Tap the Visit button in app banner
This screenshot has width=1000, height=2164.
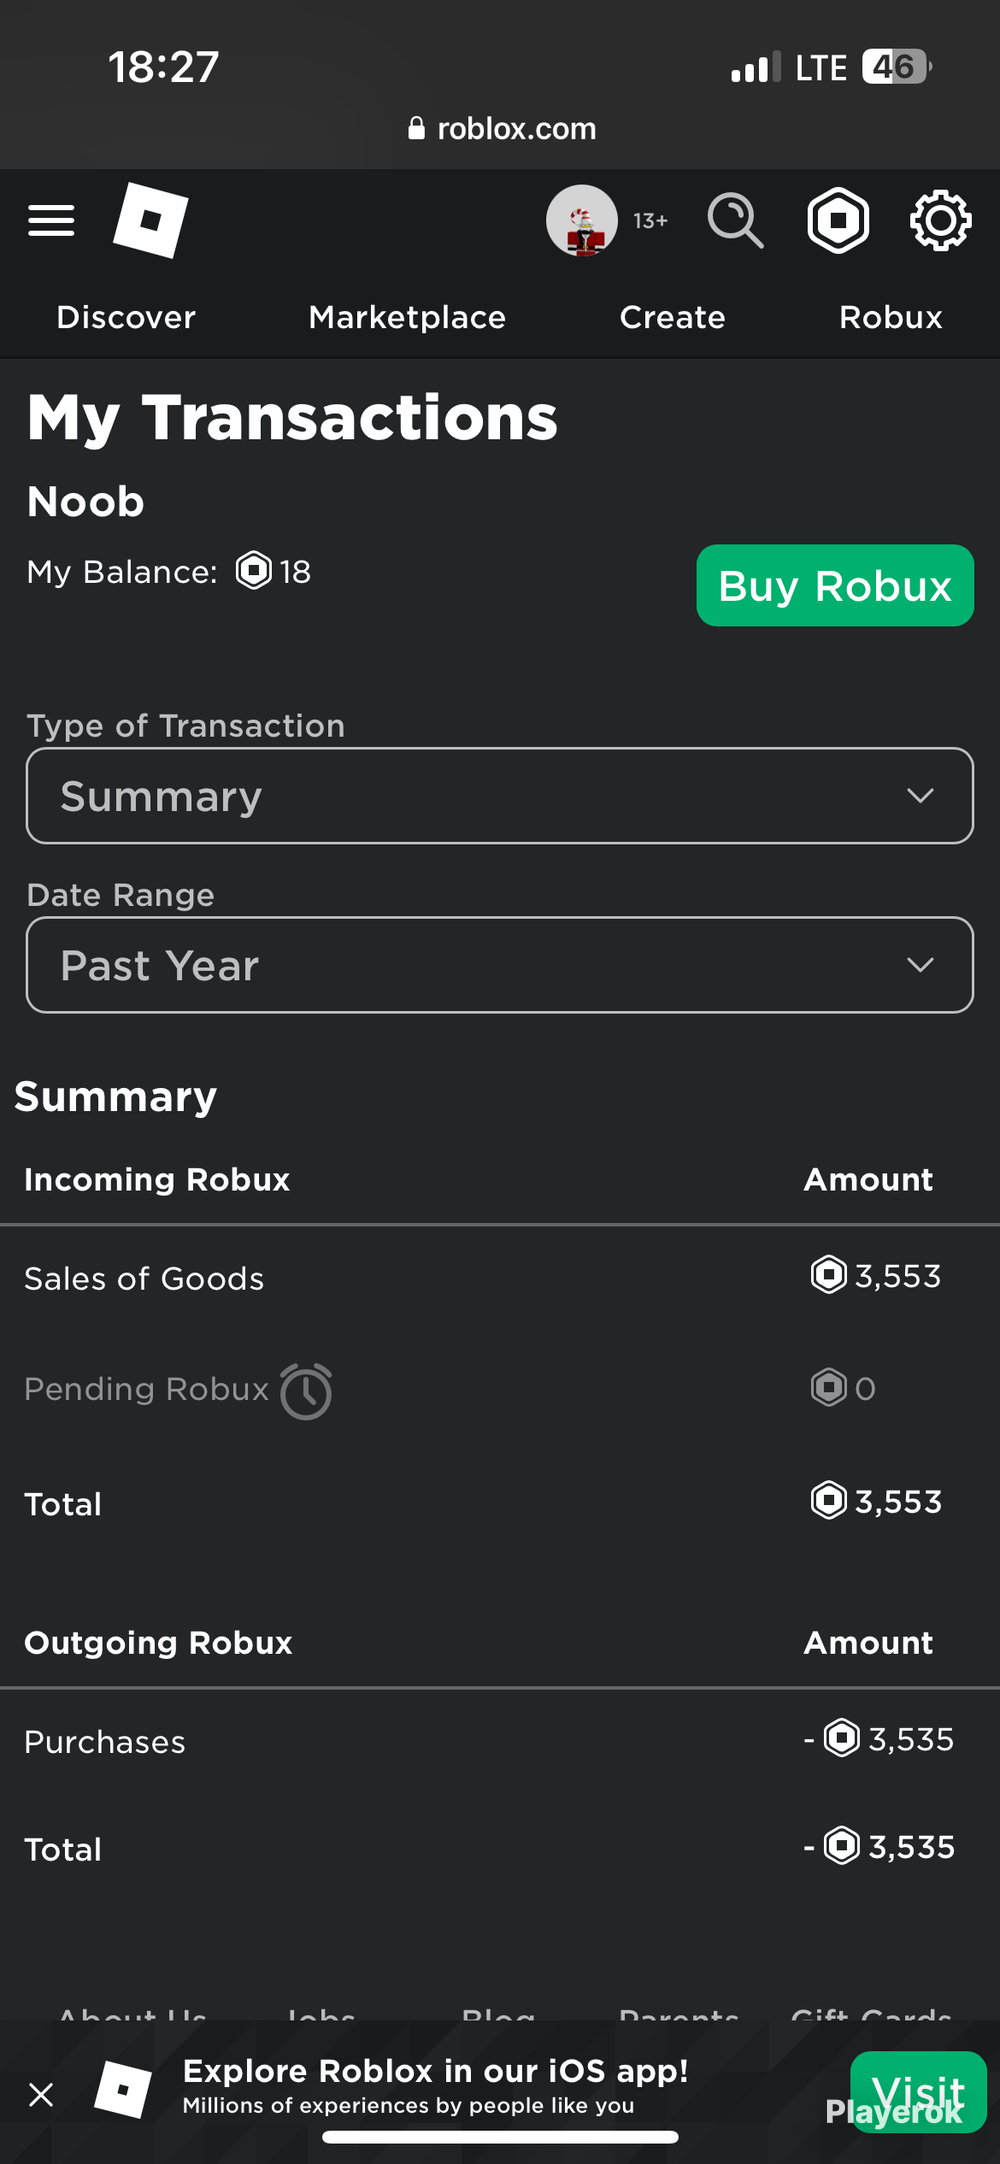click(x=918, y=2092)
